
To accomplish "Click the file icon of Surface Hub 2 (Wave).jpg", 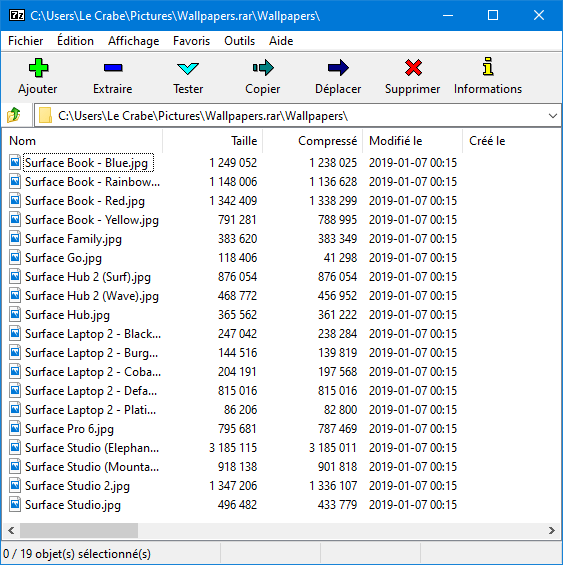I will point(15,296).
